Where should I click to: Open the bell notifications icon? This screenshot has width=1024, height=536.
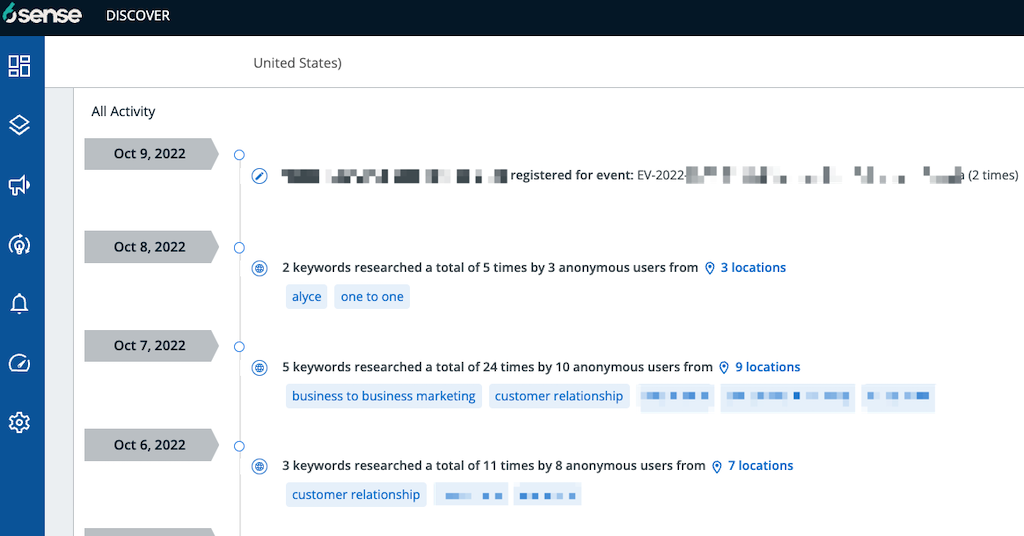[x=20, y=304]
